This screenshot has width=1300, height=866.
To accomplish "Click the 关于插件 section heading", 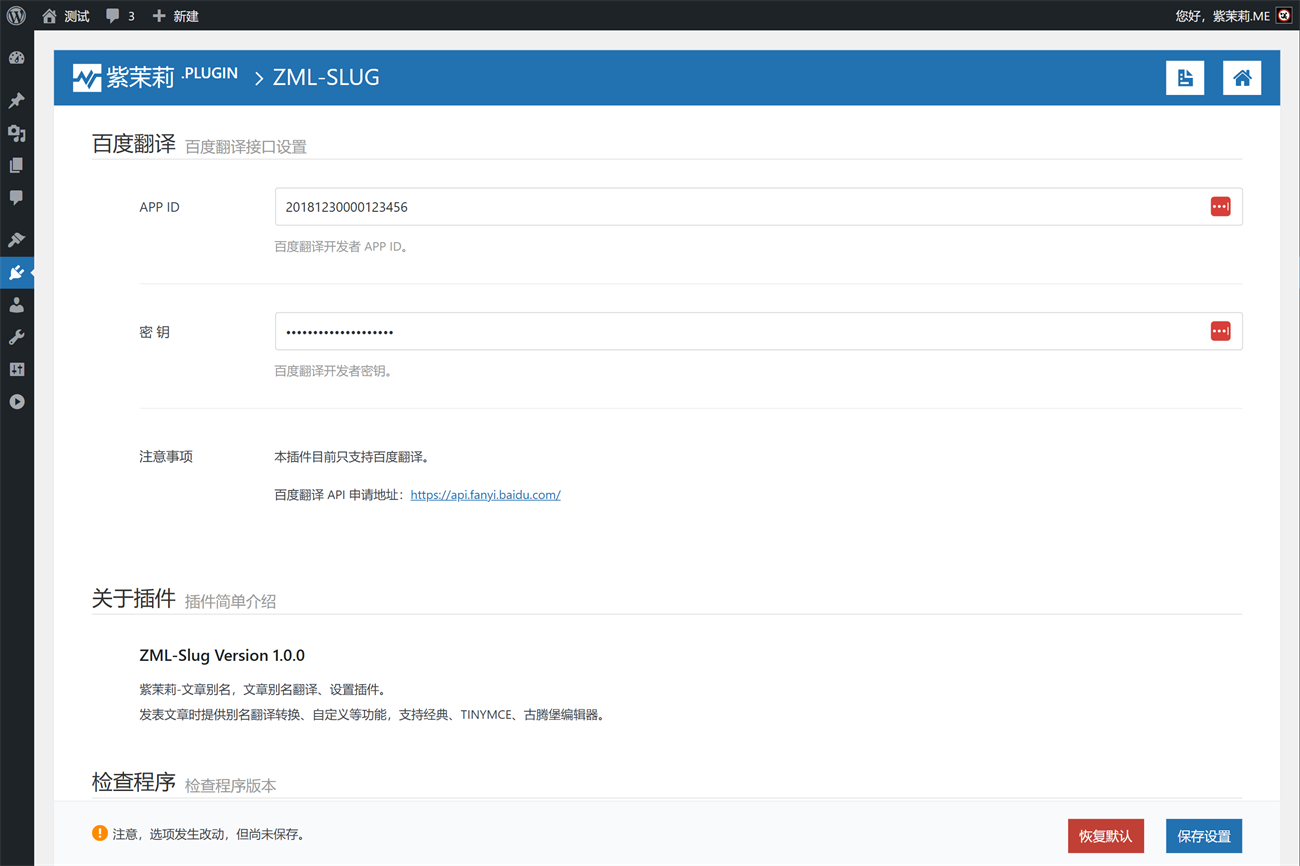I will coord(134,598).
